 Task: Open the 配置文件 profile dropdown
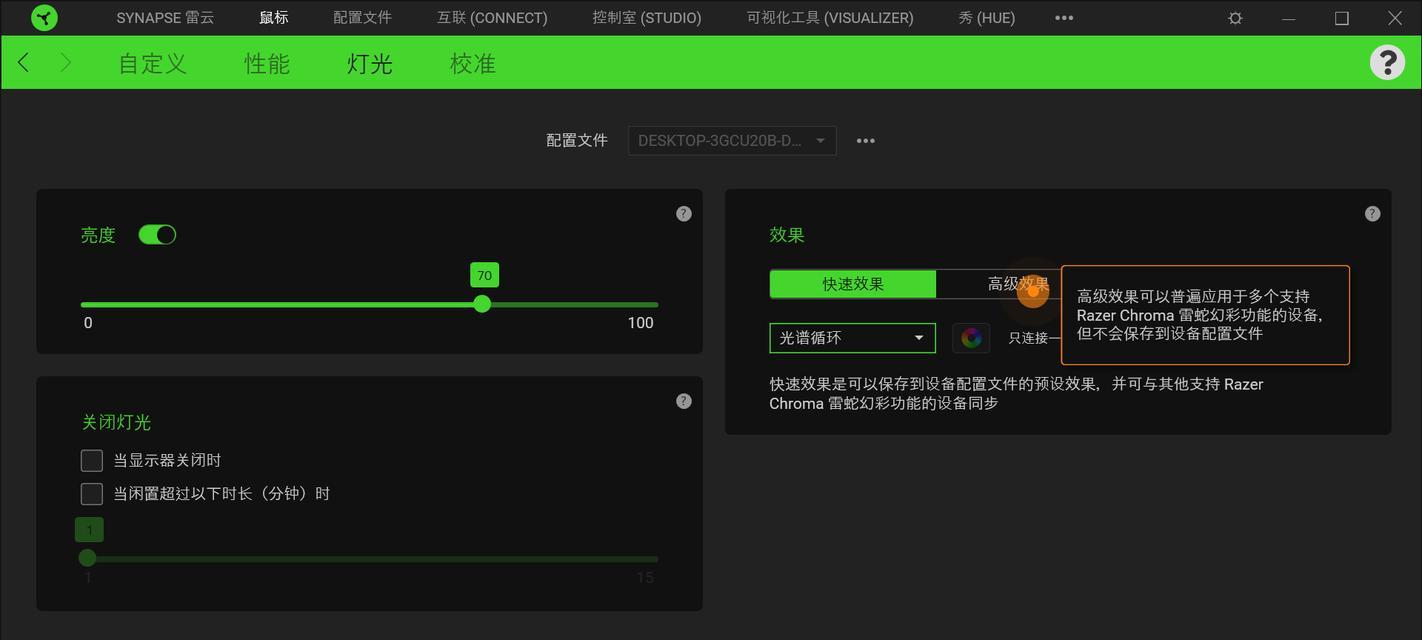click(x=732, y=141)
